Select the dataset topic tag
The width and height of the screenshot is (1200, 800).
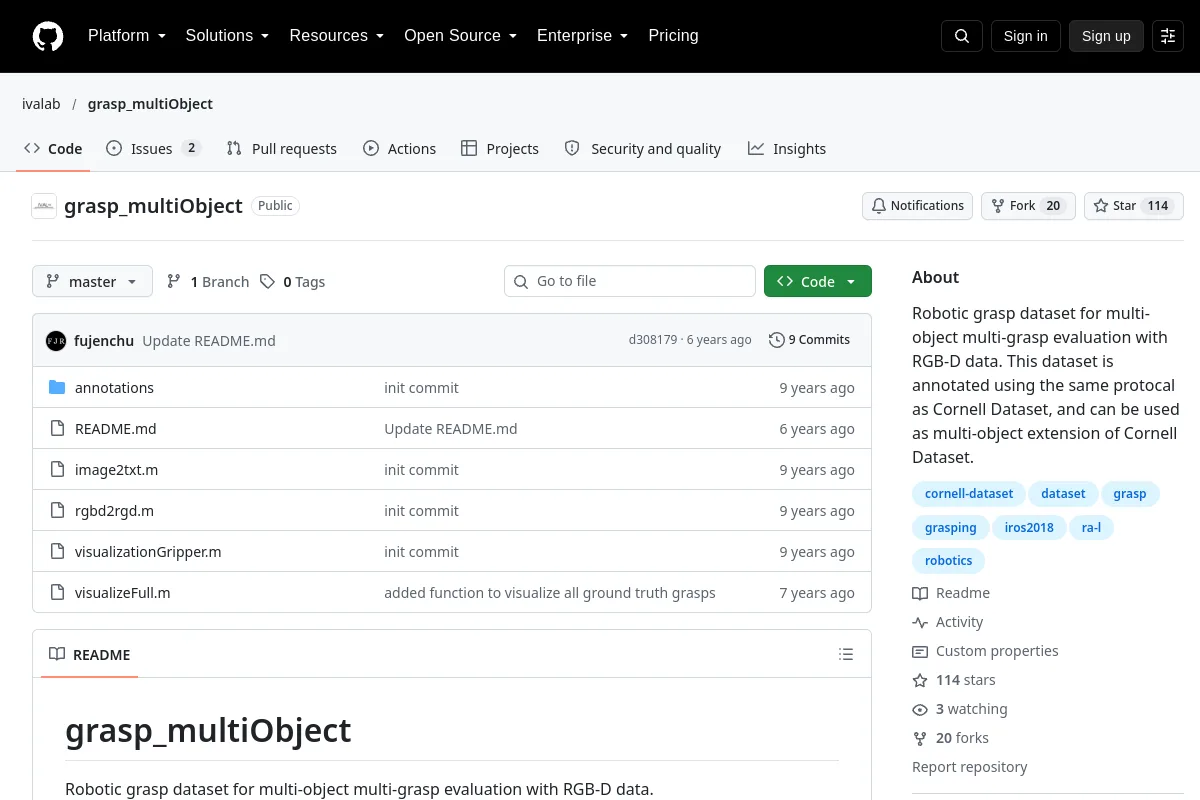point(1063,494)
